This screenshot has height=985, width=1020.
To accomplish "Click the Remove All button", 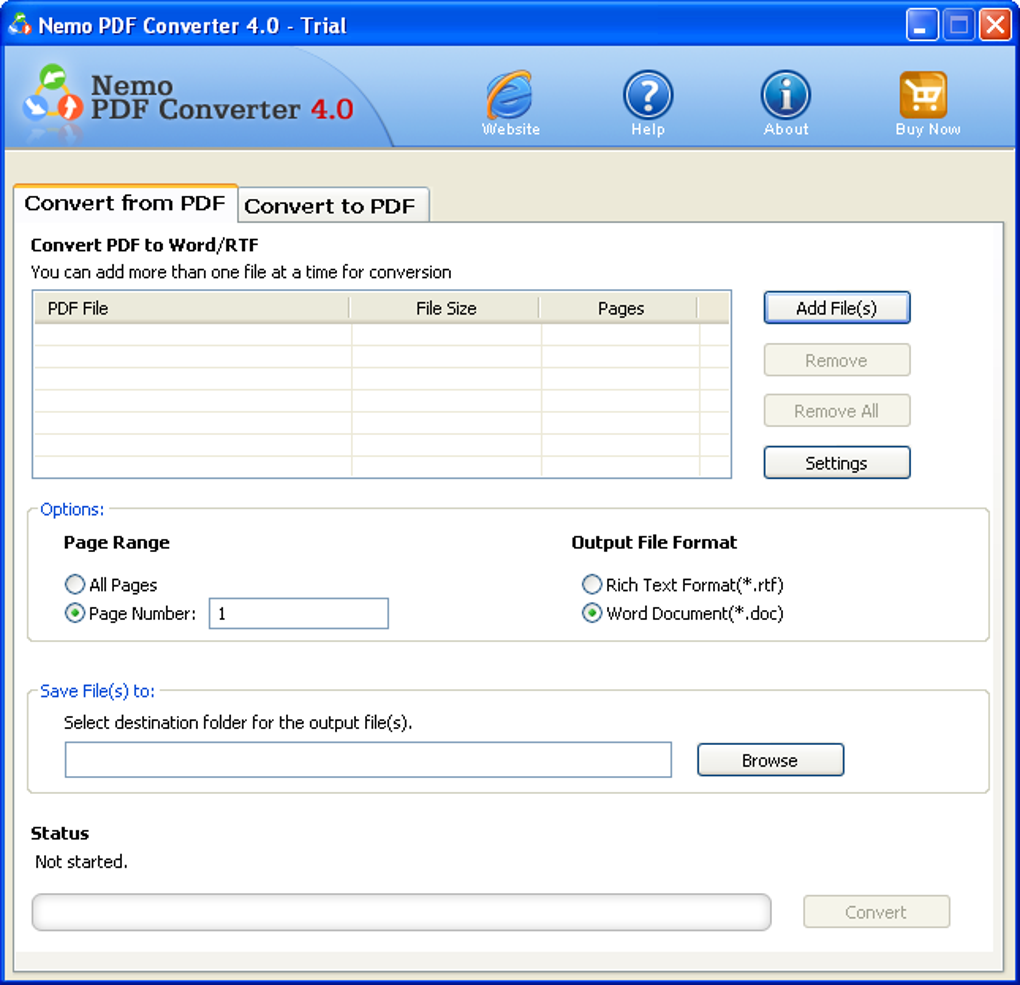I will (x=837, y=411).
